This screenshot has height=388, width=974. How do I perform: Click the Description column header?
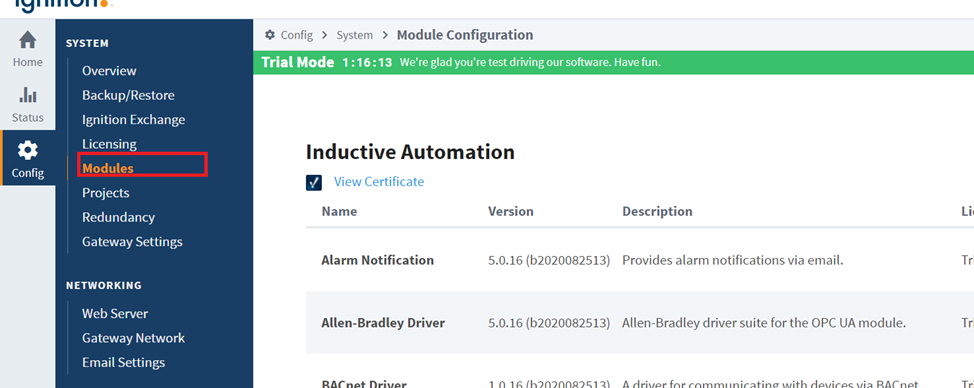coord(657,212)
